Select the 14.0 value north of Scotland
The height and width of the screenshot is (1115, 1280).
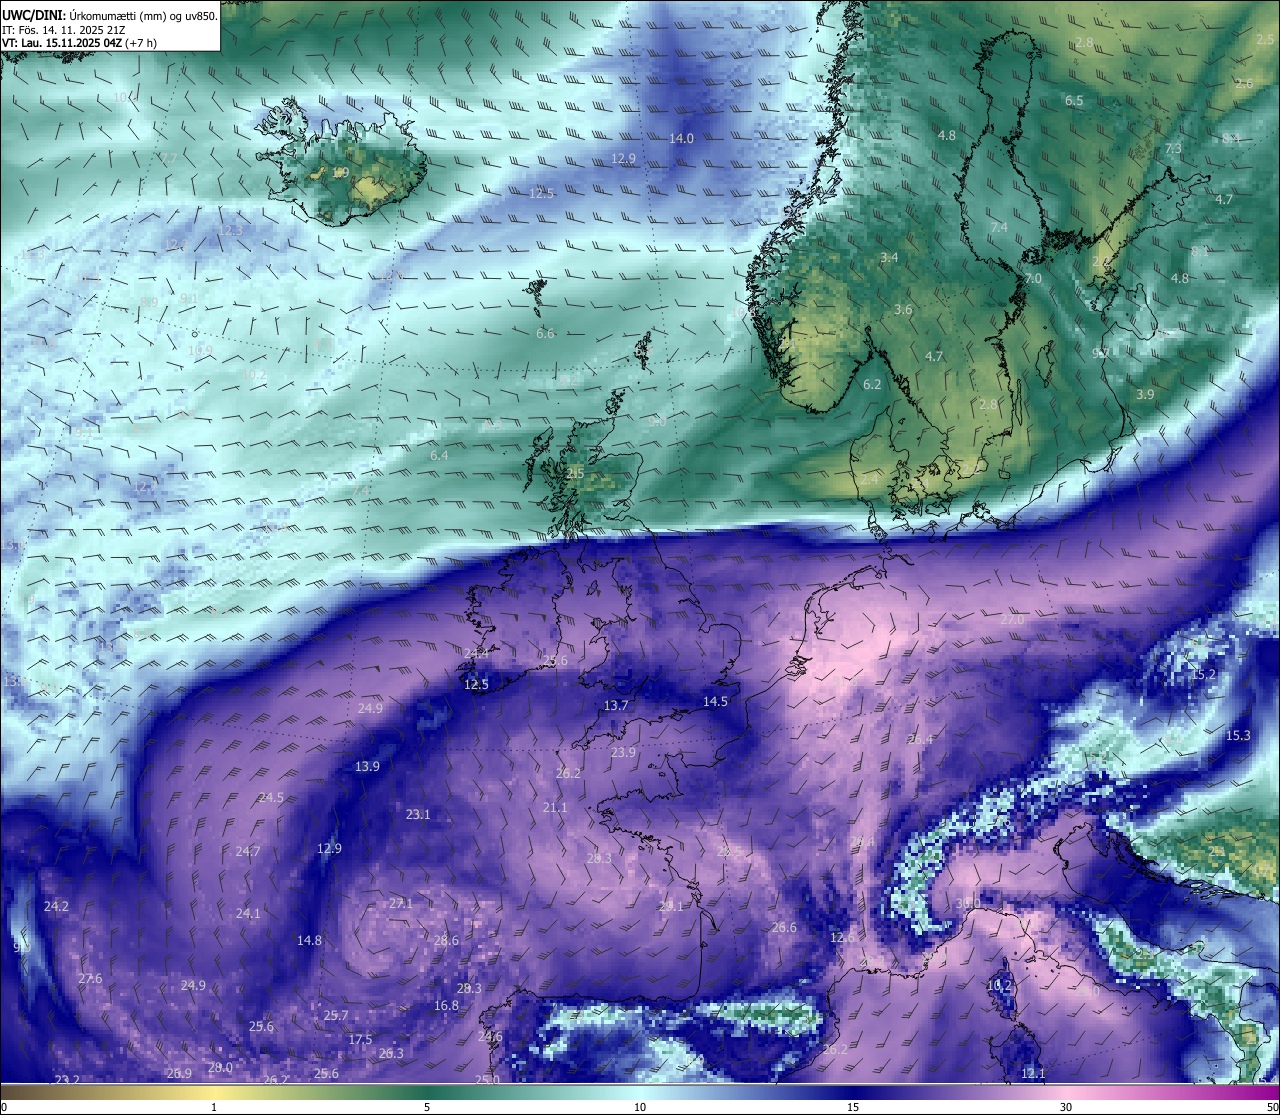681,139
